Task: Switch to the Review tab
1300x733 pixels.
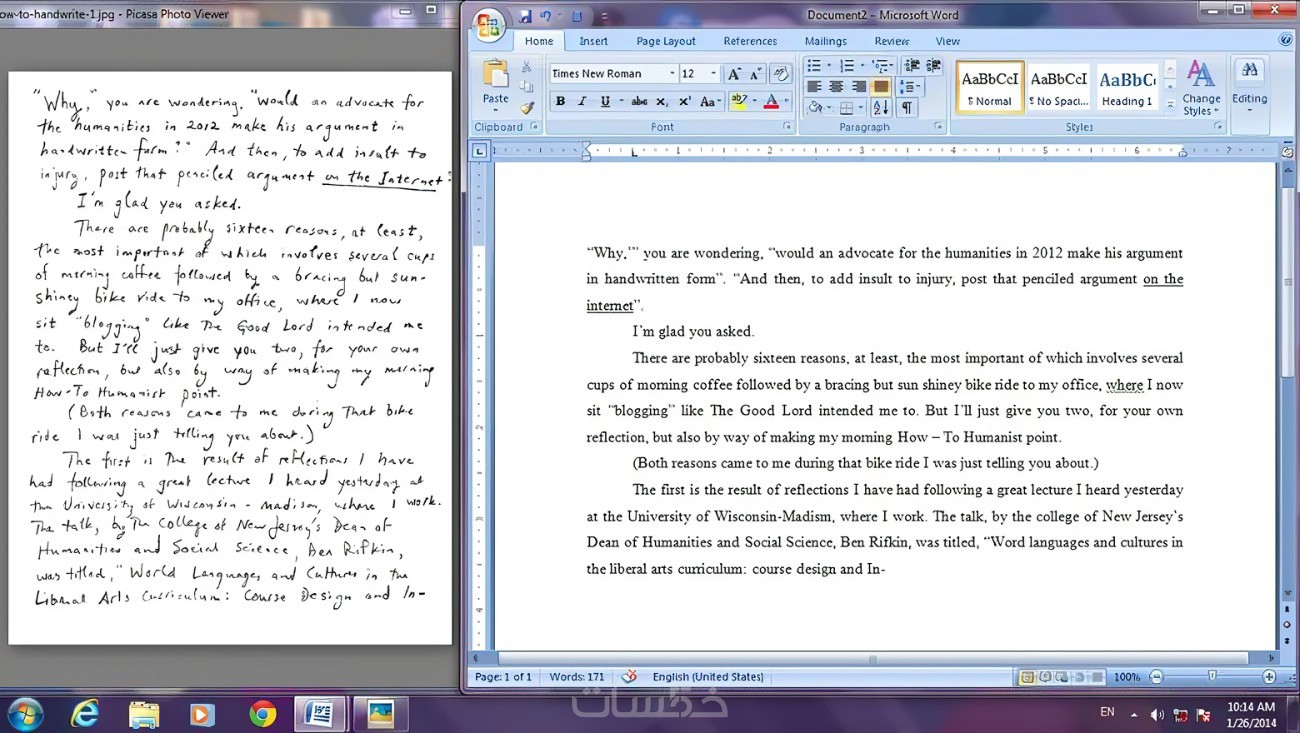Action: (x=891, y=41)
